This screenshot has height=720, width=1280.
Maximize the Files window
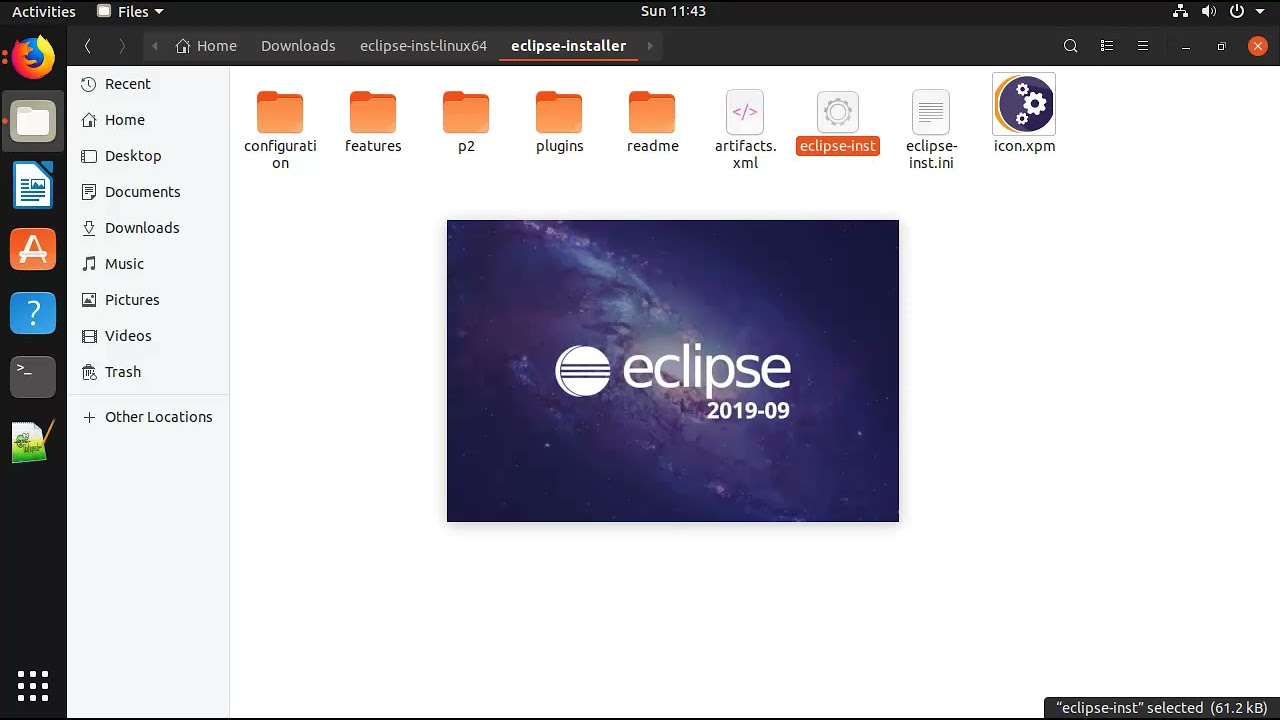click(1221, 46)
